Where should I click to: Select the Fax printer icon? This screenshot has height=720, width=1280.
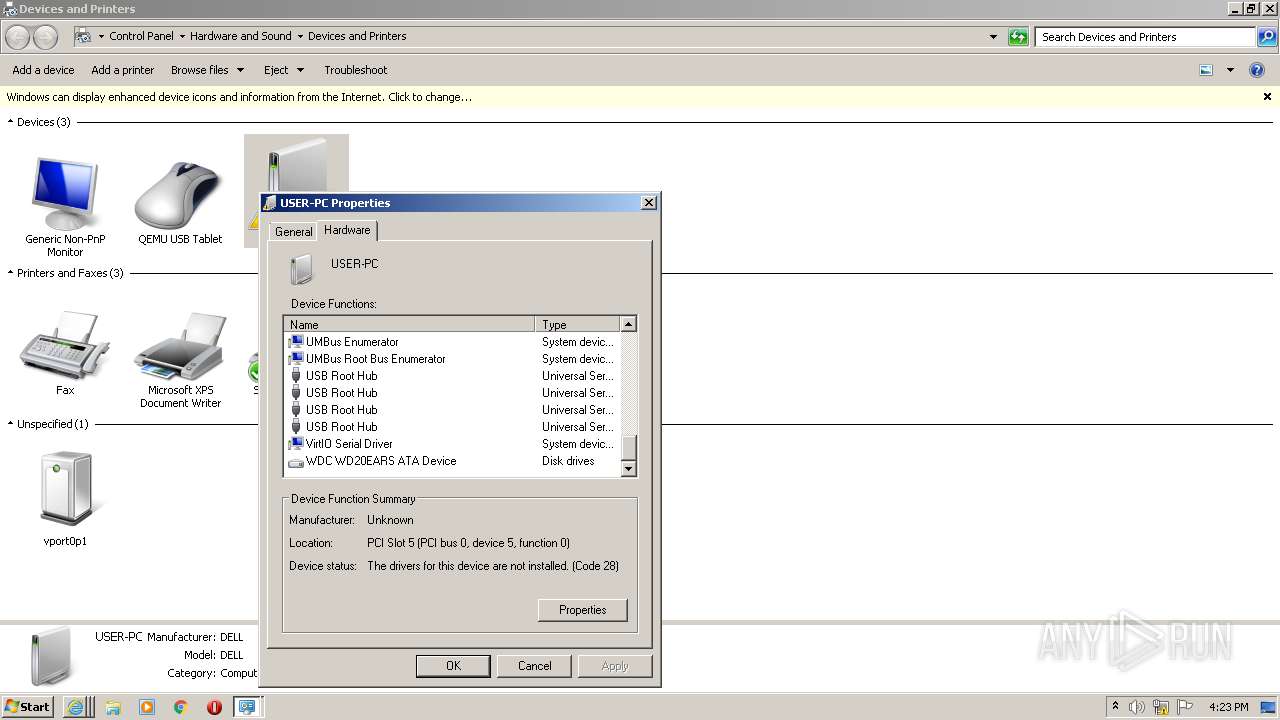click(65, 345)
